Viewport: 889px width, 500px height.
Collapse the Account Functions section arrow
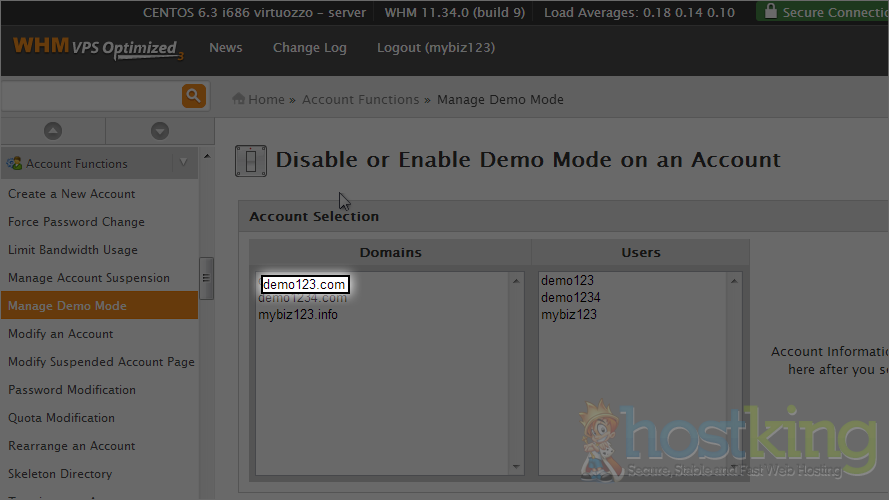183,163
